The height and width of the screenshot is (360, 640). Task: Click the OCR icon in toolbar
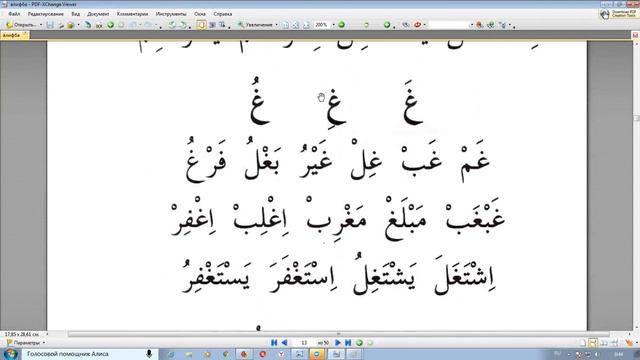click(x=99, y=25)
